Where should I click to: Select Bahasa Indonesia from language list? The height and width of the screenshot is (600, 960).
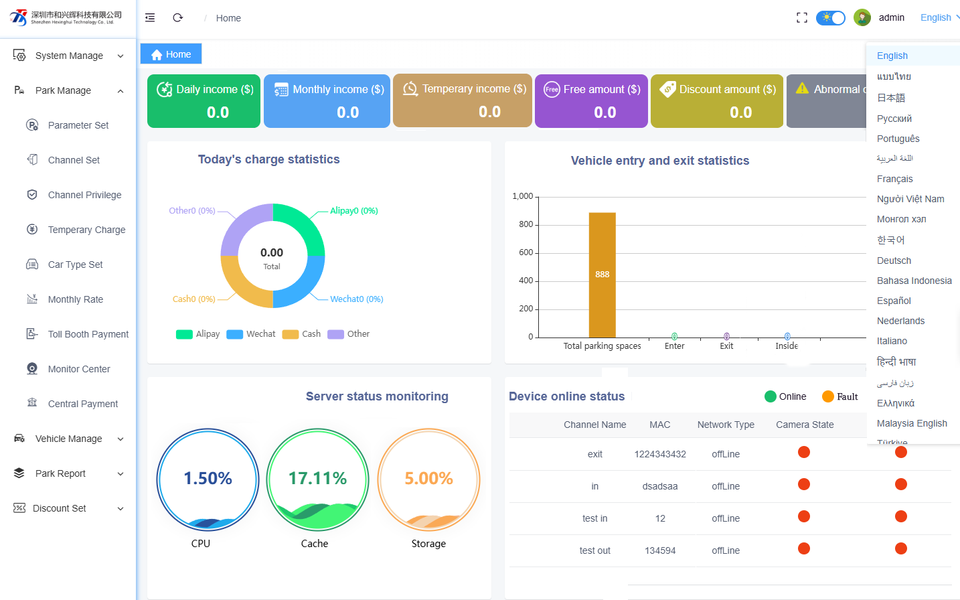(x=914, y=281)
